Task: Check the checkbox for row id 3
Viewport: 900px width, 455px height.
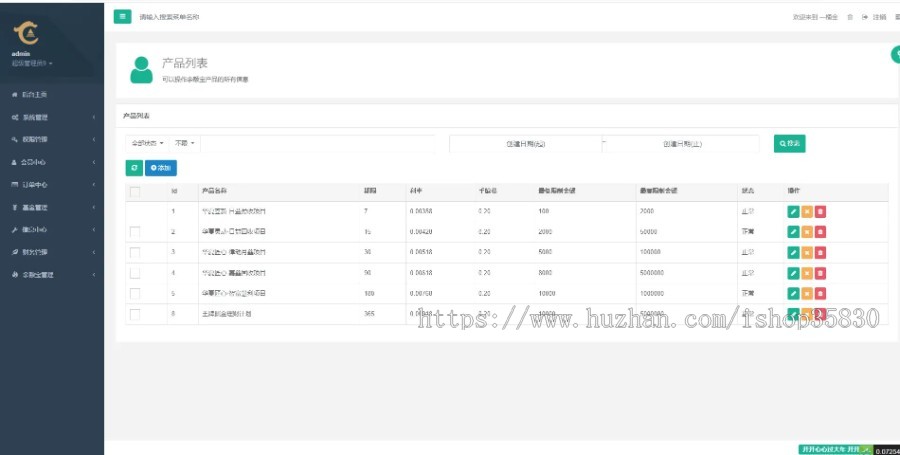Action: (135, 252)
